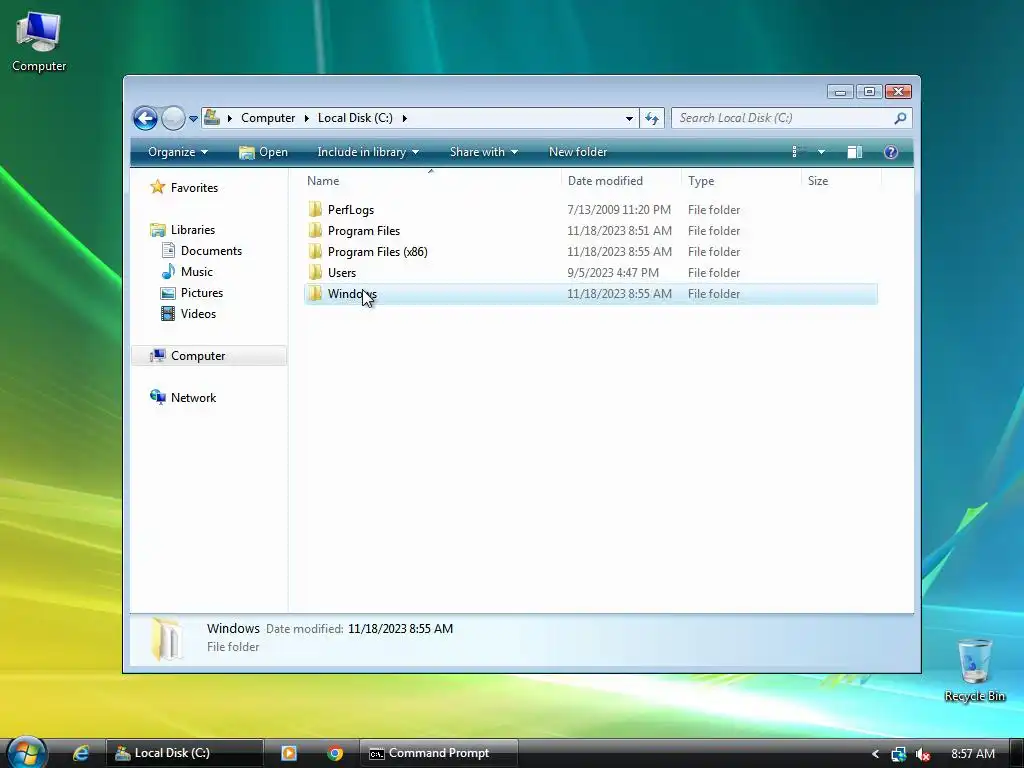Go back with the Back arrow button
The image size is (1024, 768).
(145, 118)
